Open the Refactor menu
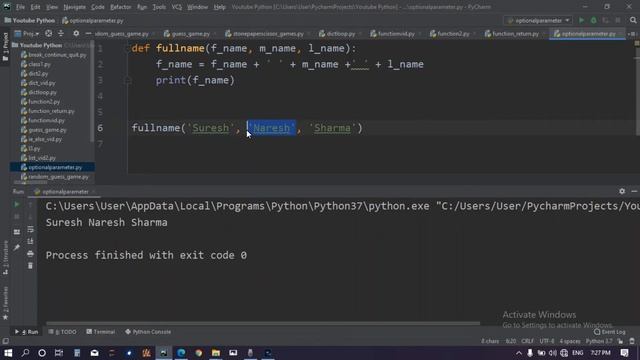Image resolution: width=640 pixels, height=360 pixels. pyautogui.click(x=121, y=7)
